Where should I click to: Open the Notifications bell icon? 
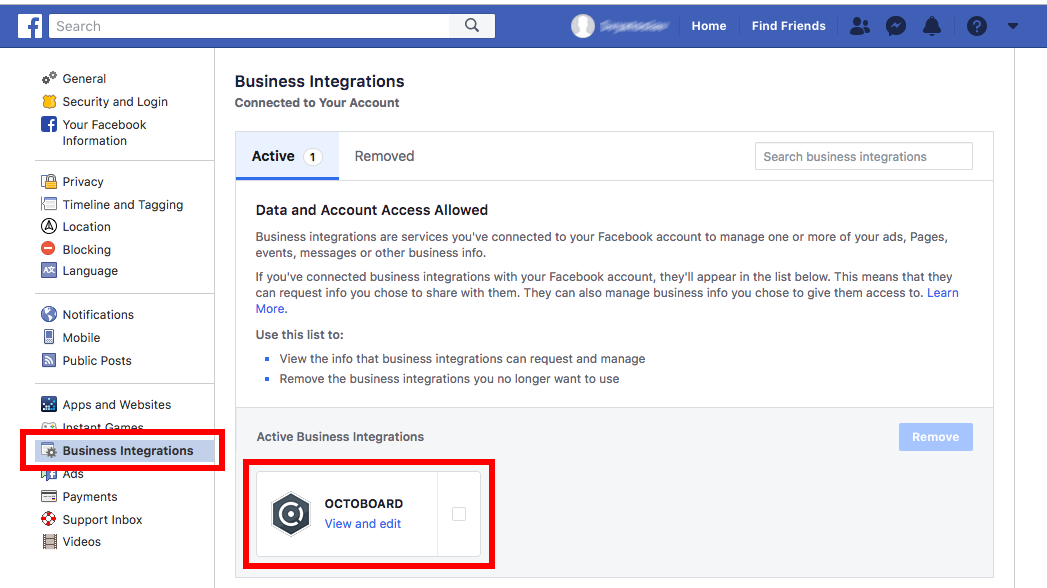click(x=931, y=26)
